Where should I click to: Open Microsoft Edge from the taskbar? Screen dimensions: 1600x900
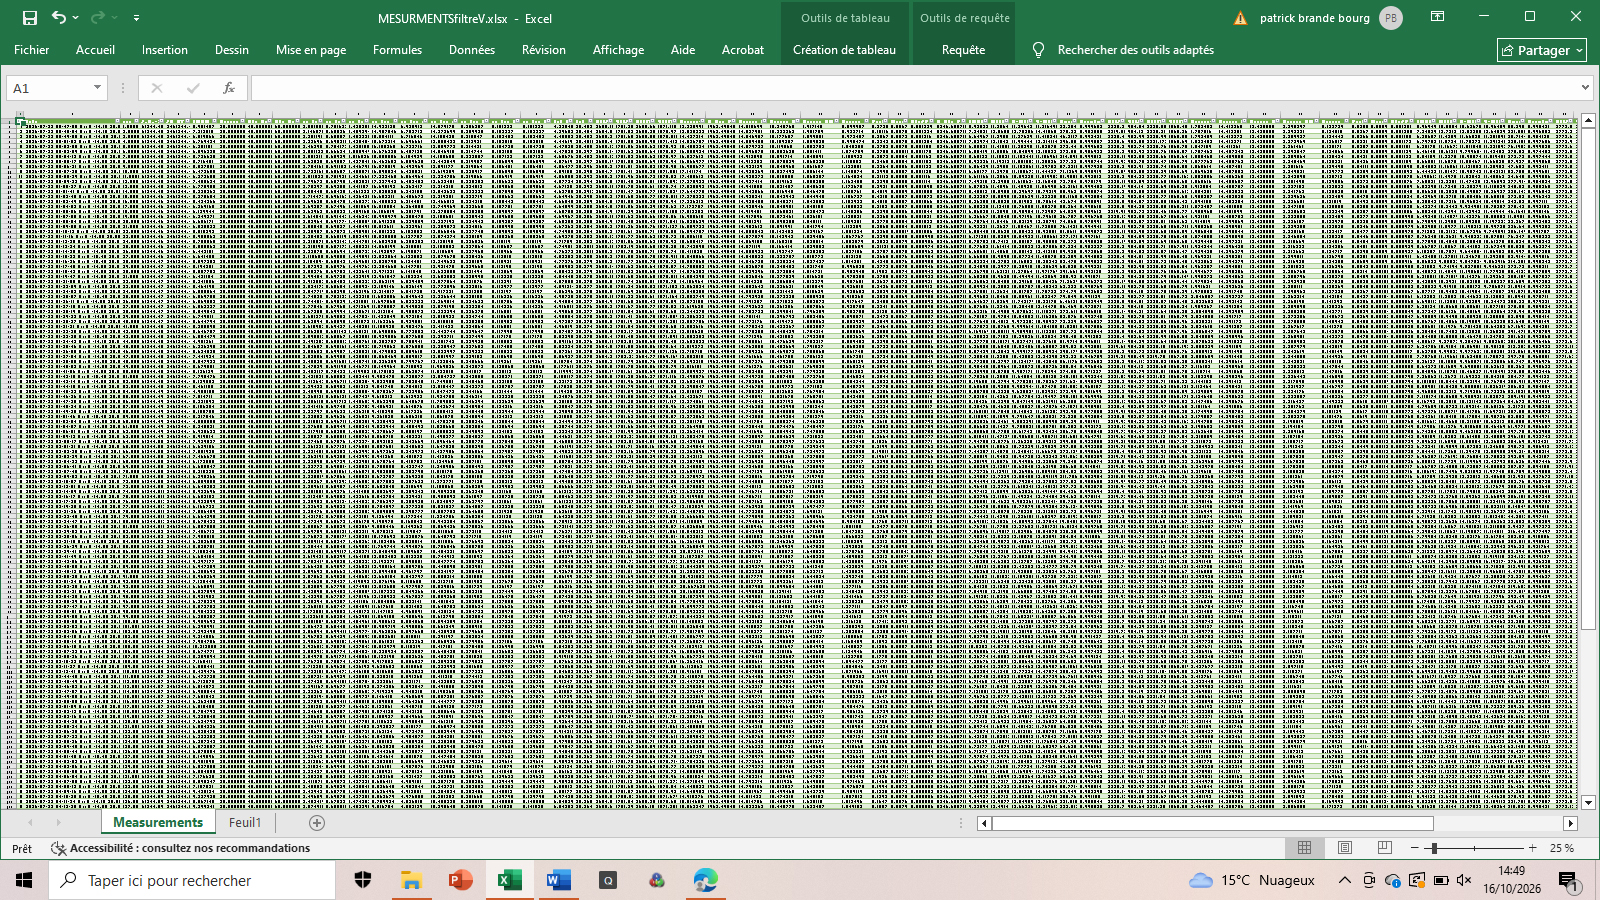705,880
